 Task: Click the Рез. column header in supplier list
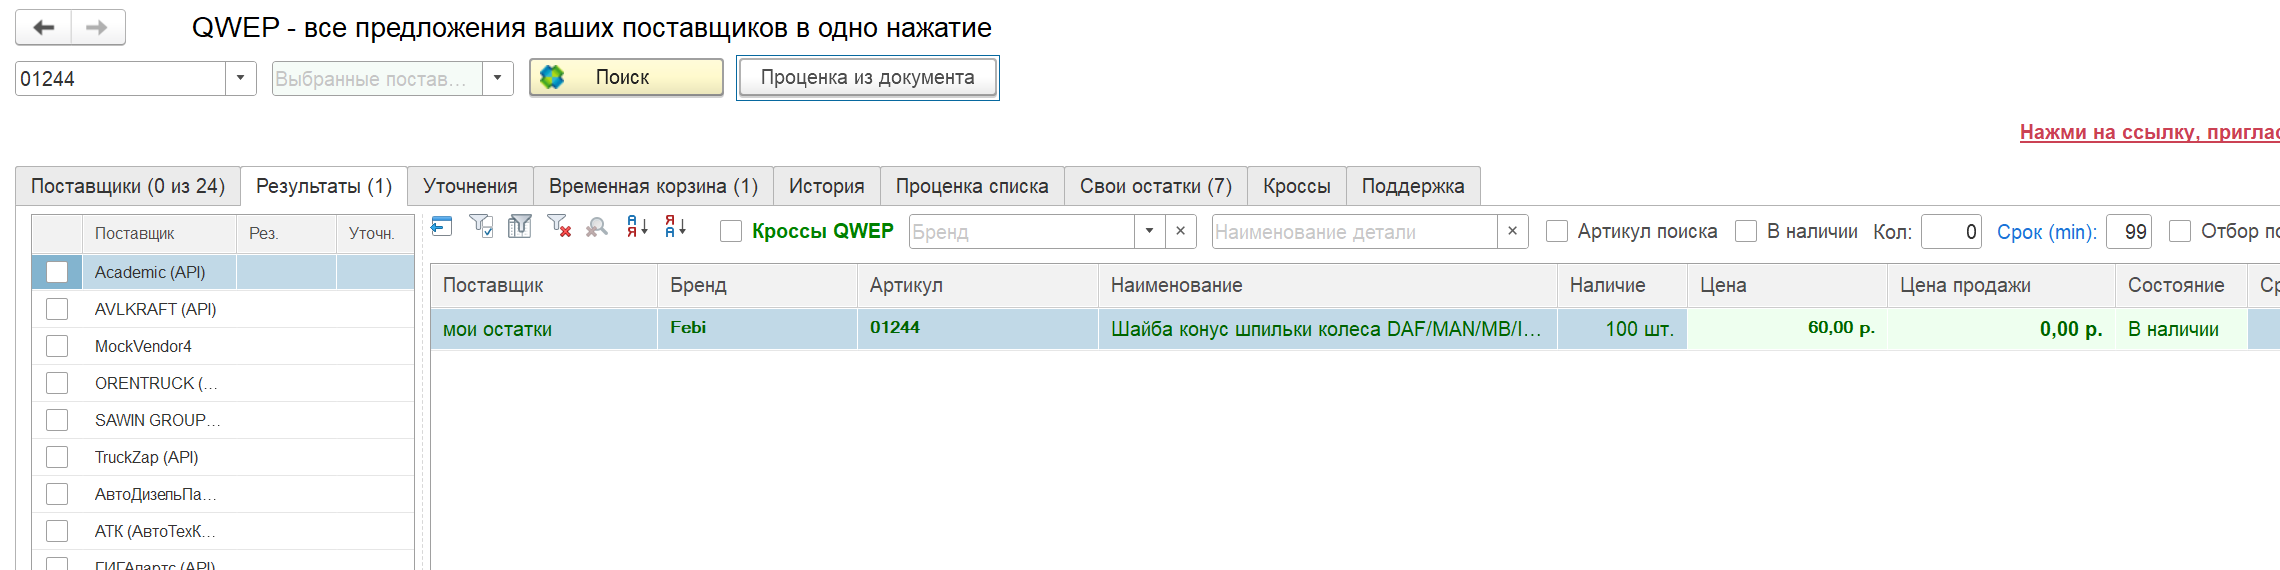pyautogui.click(x=286, y=233)
